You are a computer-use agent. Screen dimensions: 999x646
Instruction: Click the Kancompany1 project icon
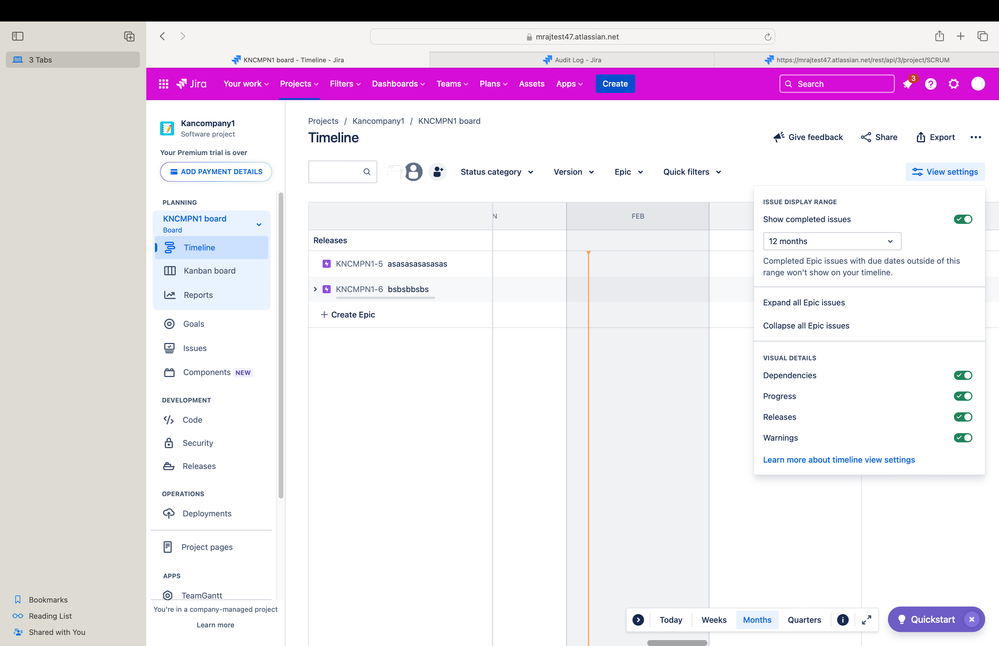click(167, 128)
